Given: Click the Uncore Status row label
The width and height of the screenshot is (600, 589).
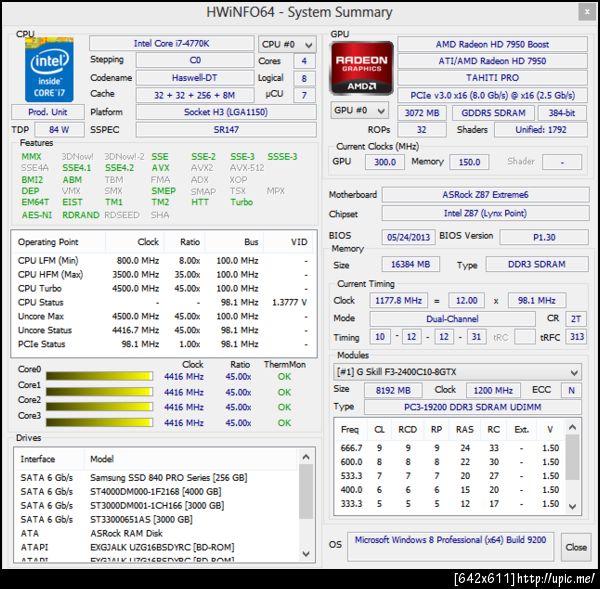Looking at the screenshot, I should (x=45, y=330).
